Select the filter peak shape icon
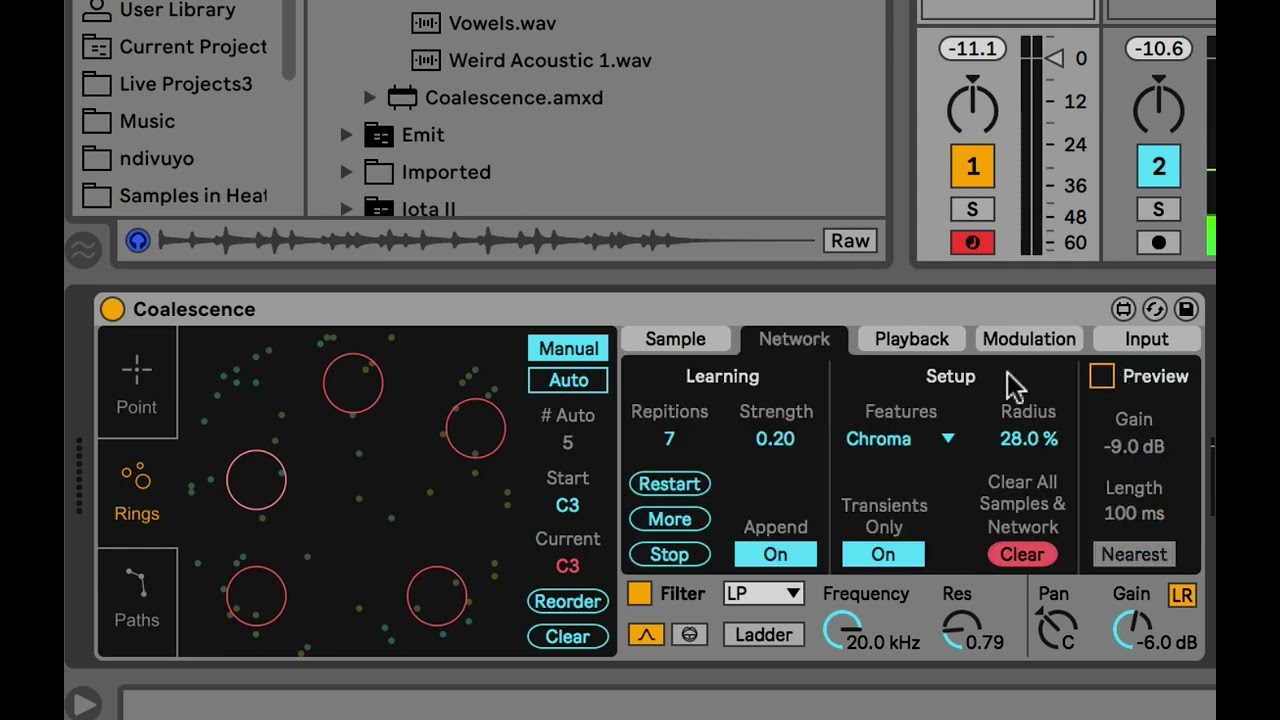1280x720 pixels. (646, 634)
